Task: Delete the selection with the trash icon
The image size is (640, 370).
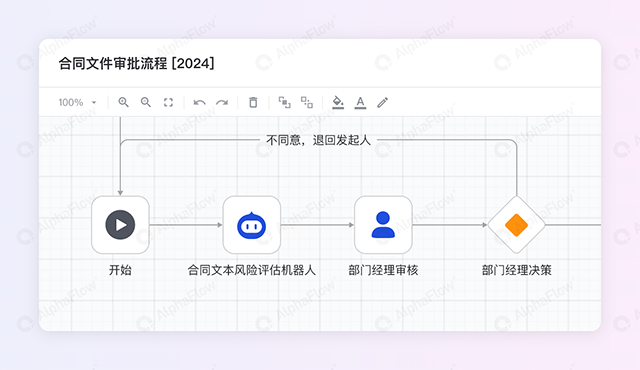Action: point(253,102)
